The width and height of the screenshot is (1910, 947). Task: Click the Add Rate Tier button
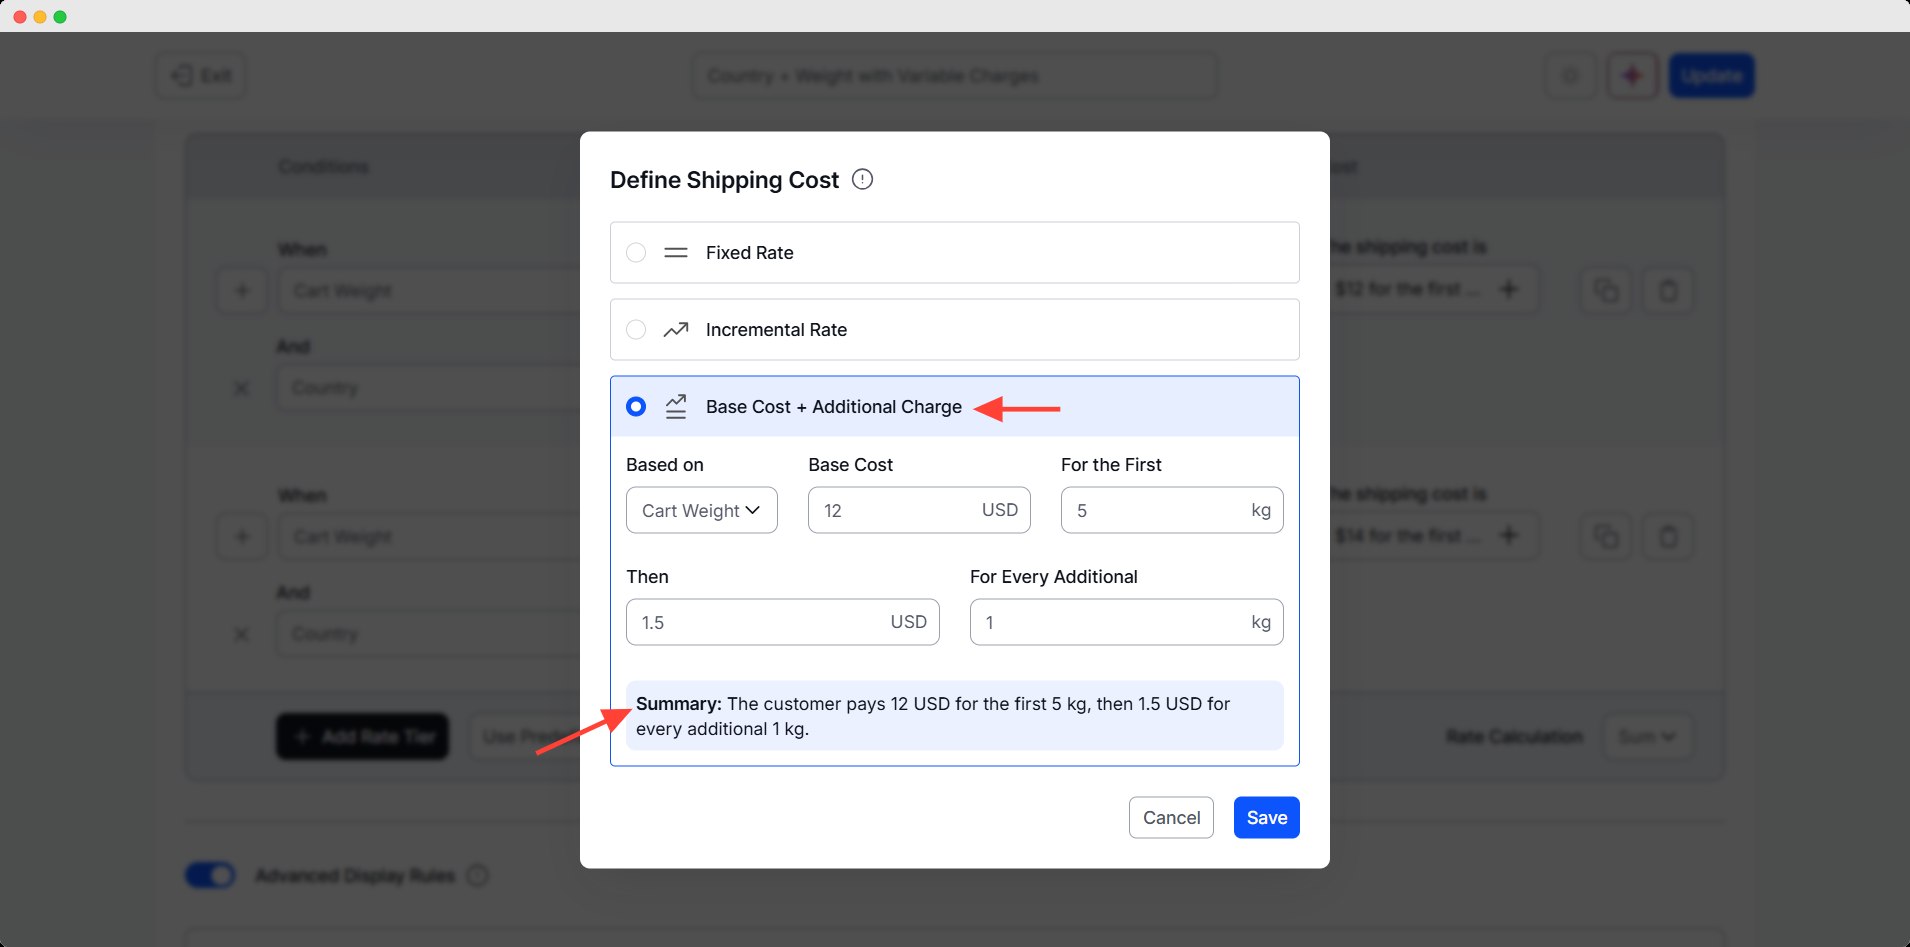point(362,737)
